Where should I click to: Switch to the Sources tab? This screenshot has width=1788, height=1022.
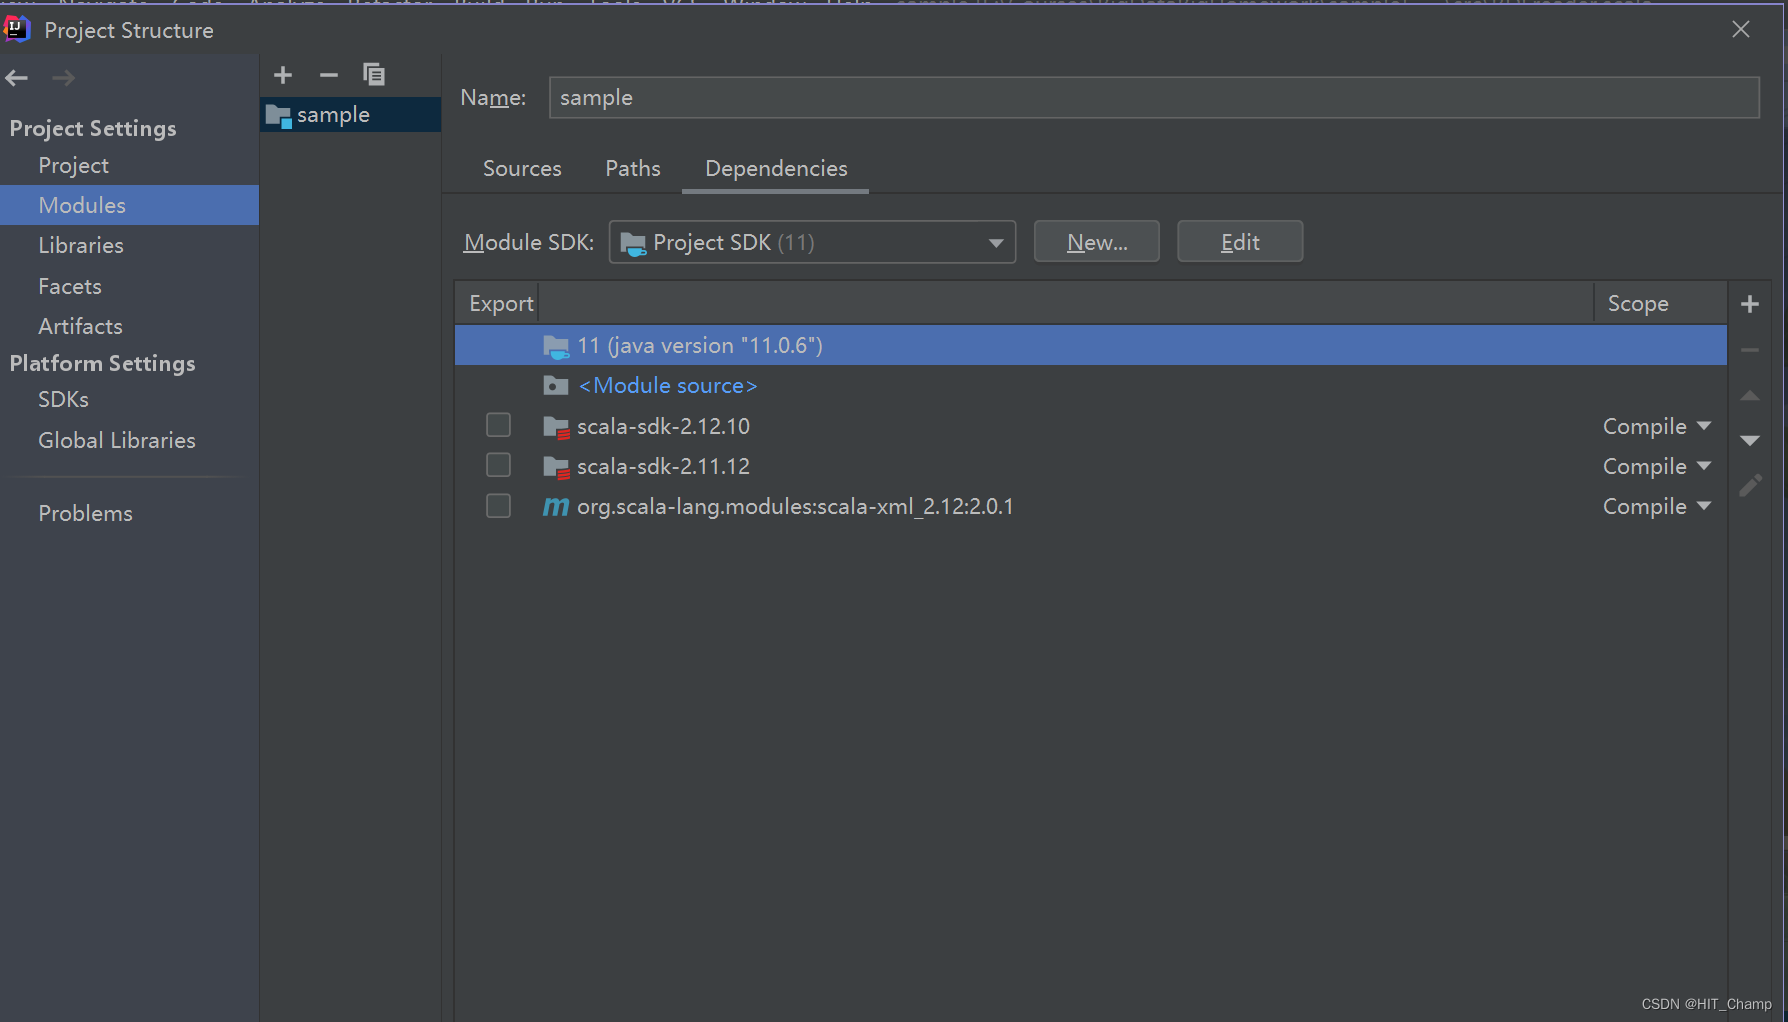click(x=521, y=168)
